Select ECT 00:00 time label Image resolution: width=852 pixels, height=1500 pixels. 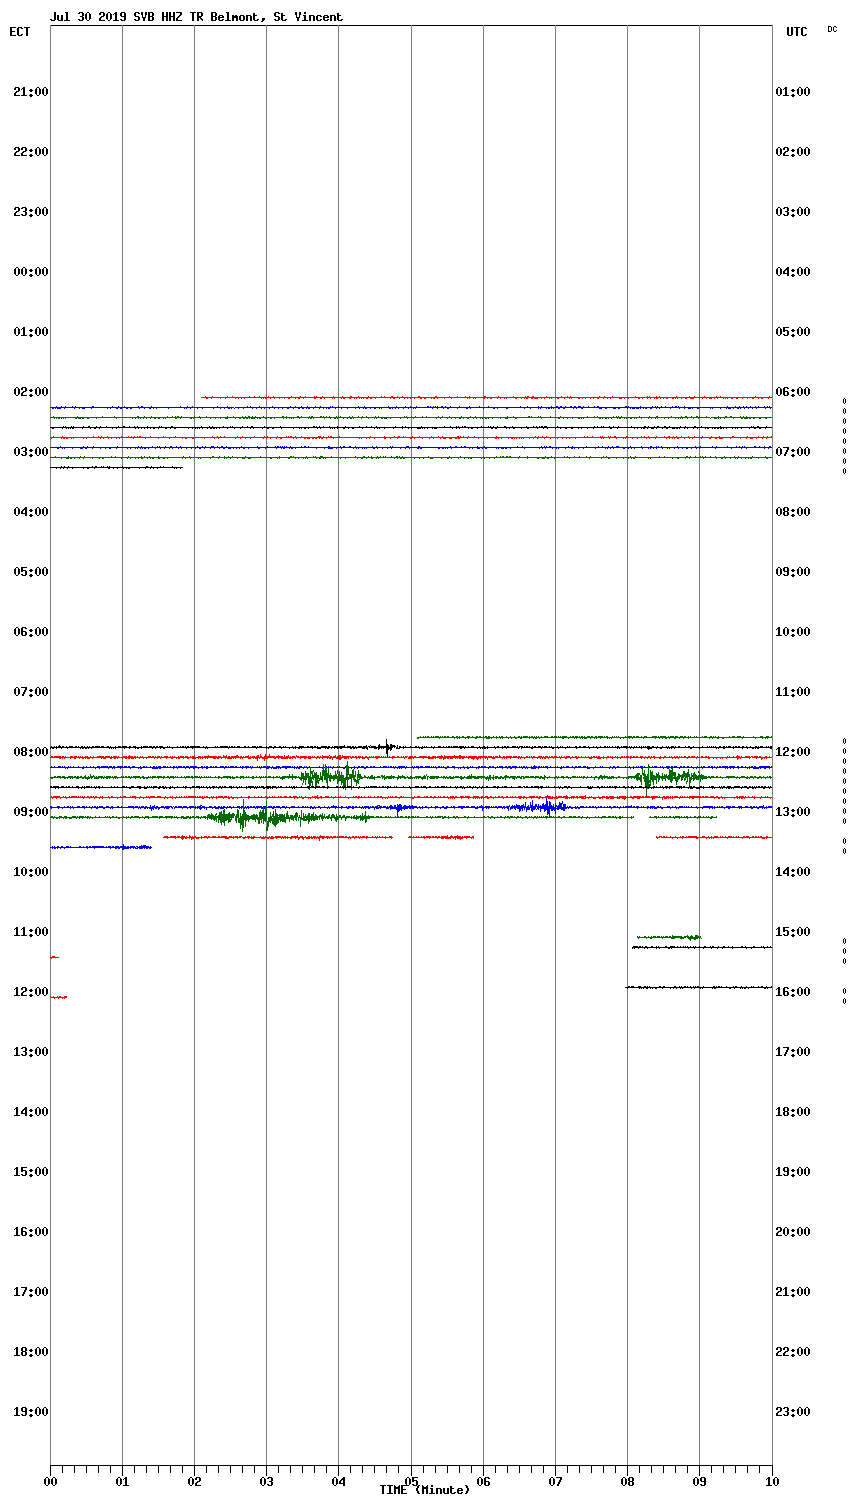click(x=31, y=272)
